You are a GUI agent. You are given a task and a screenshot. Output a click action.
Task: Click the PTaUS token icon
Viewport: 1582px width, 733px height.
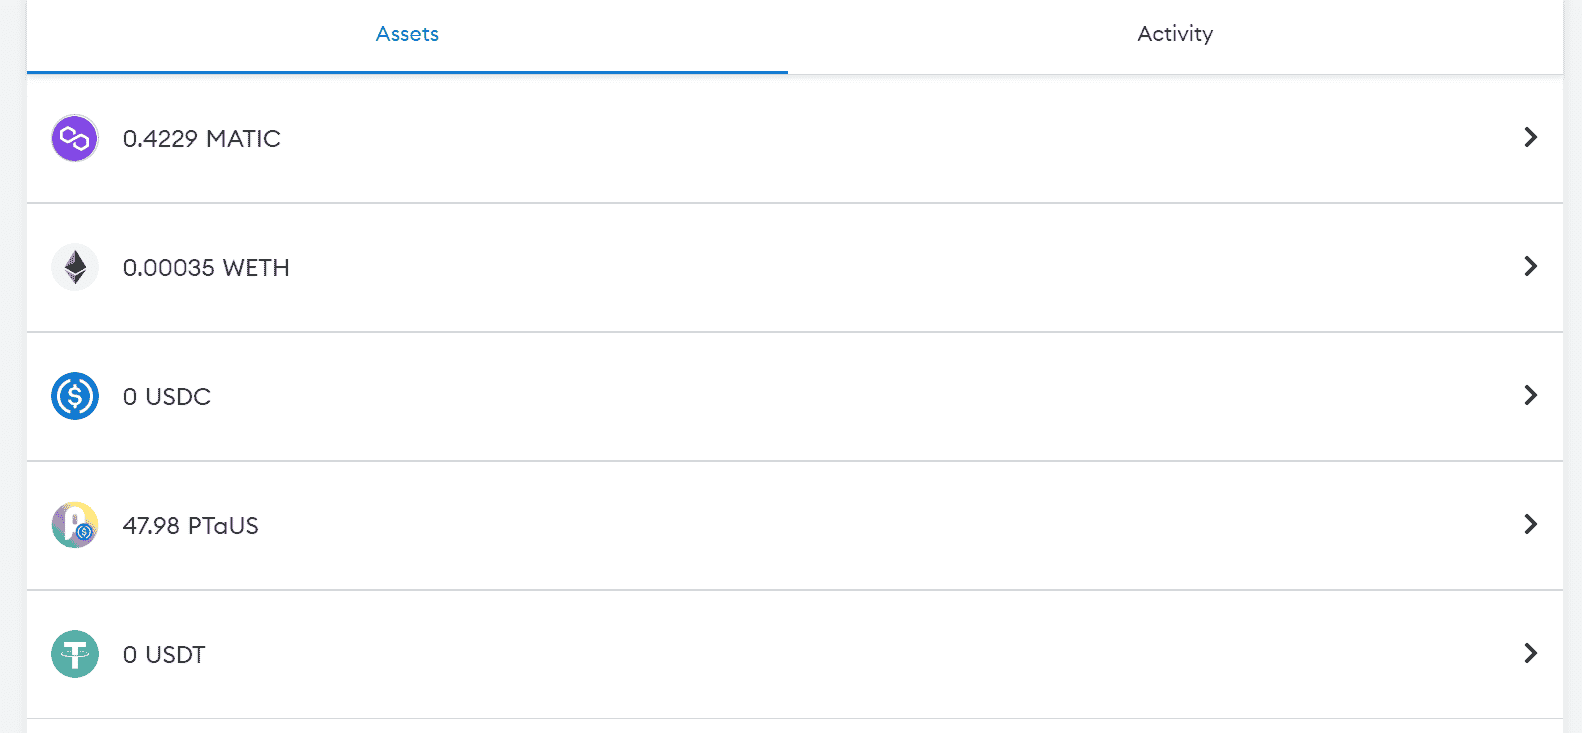(x=75, y=525)
